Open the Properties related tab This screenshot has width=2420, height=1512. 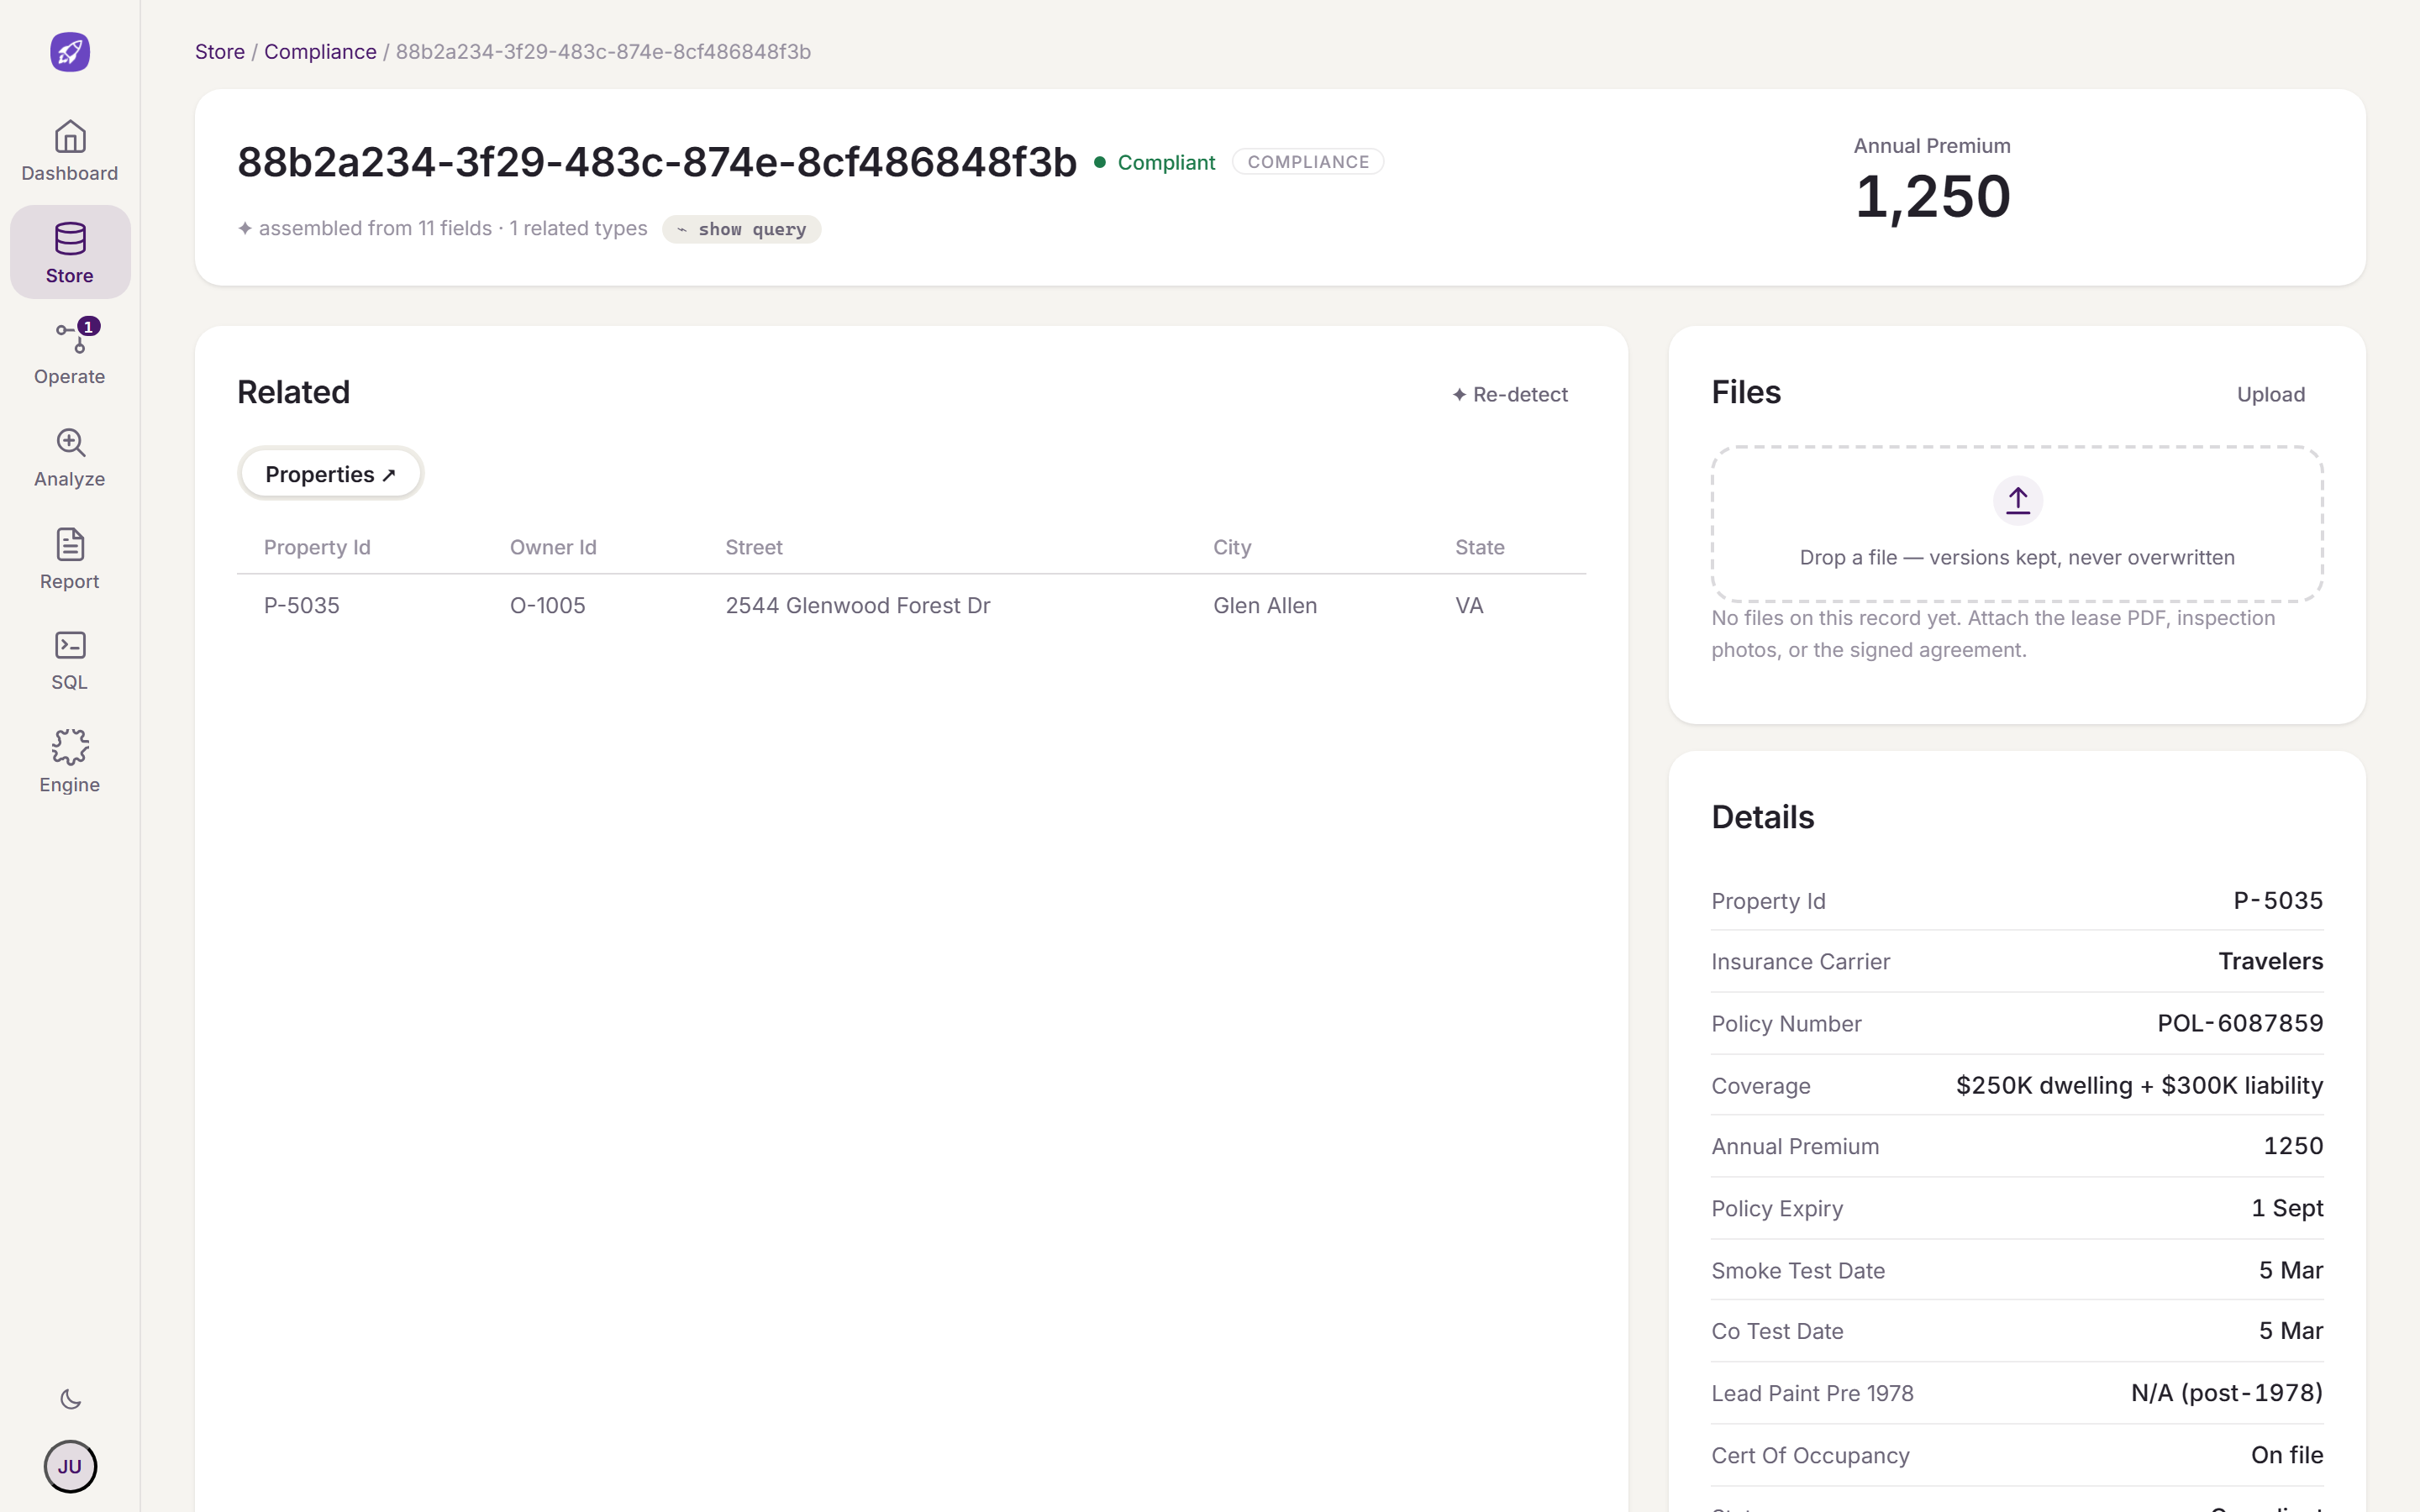330,474
